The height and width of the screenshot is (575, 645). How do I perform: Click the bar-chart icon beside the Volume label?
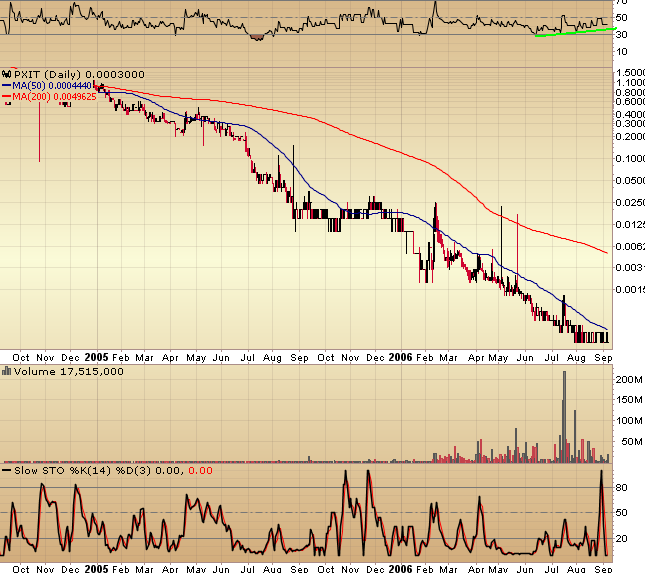6,371
